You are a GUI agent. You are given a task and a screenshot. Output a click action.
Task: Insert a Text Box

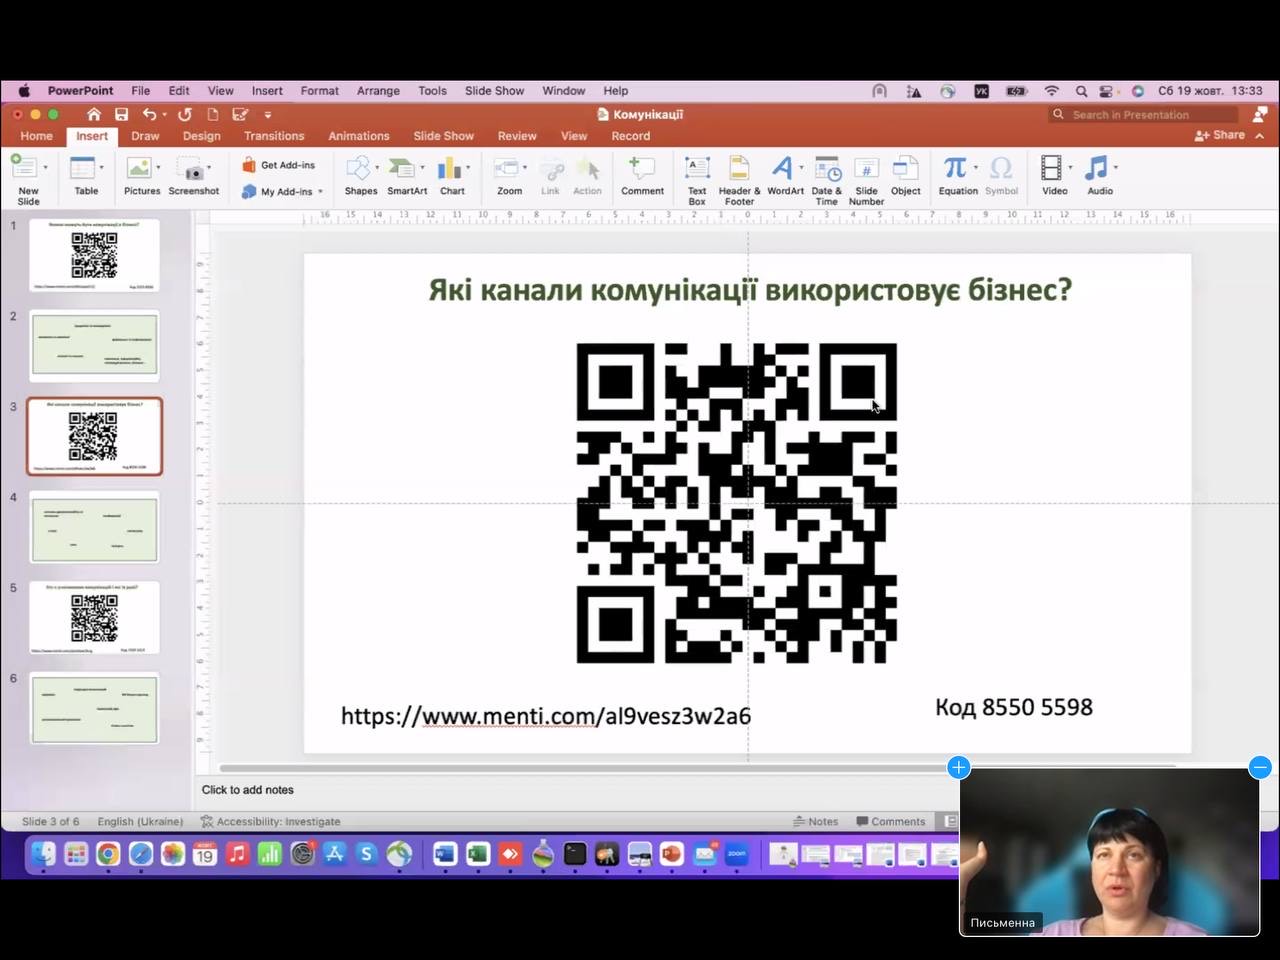coord(697,180)
